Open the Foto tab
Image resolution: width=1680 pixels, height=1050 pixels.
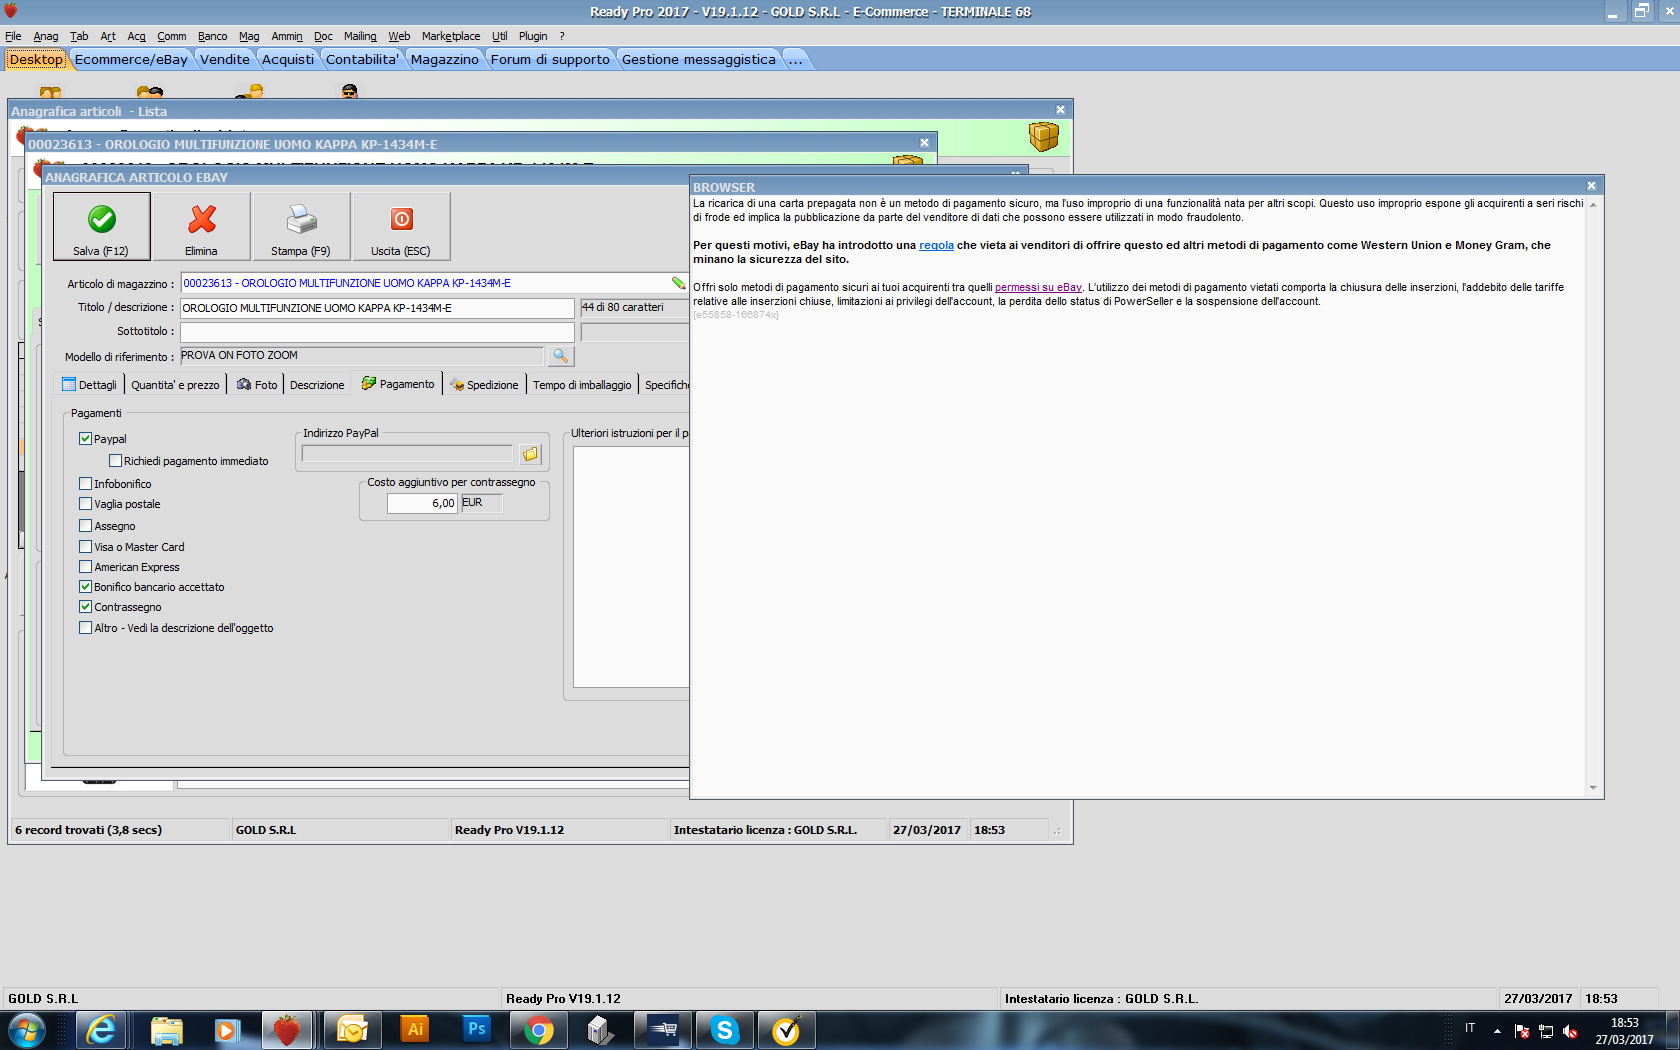tap(257, 385)
